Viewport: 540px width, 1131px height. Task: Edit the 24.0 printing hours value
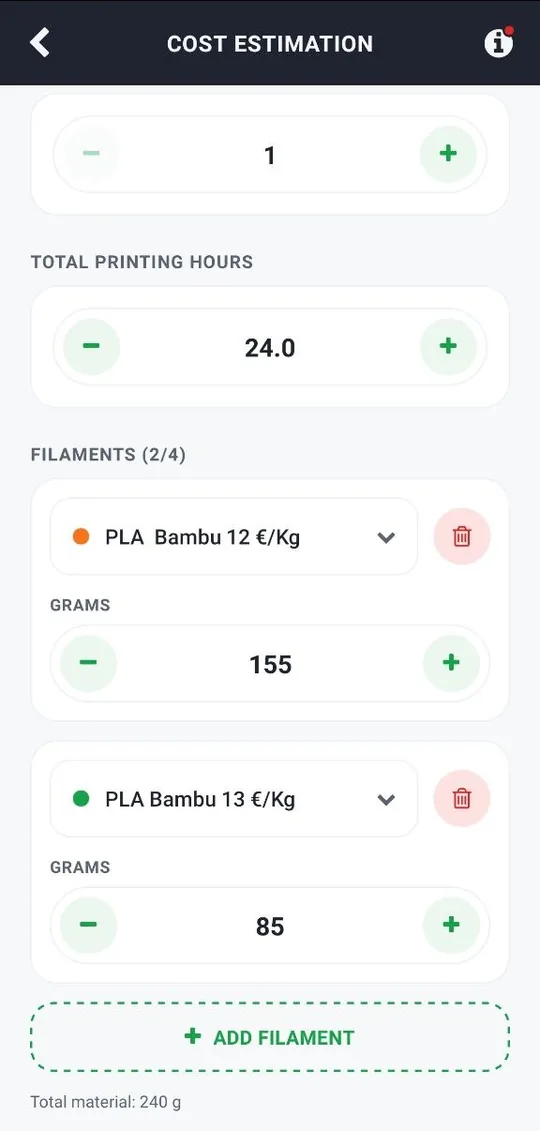(270, 348)
